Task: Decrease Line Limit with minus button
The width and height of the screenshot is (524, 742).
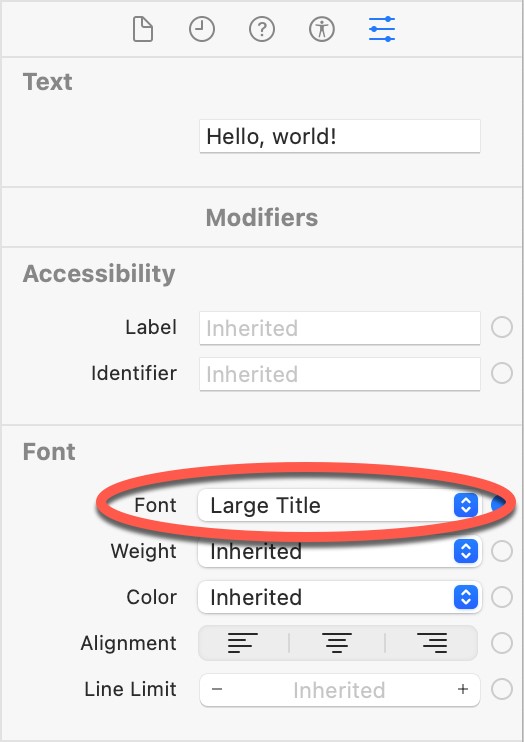Action: 217,689
